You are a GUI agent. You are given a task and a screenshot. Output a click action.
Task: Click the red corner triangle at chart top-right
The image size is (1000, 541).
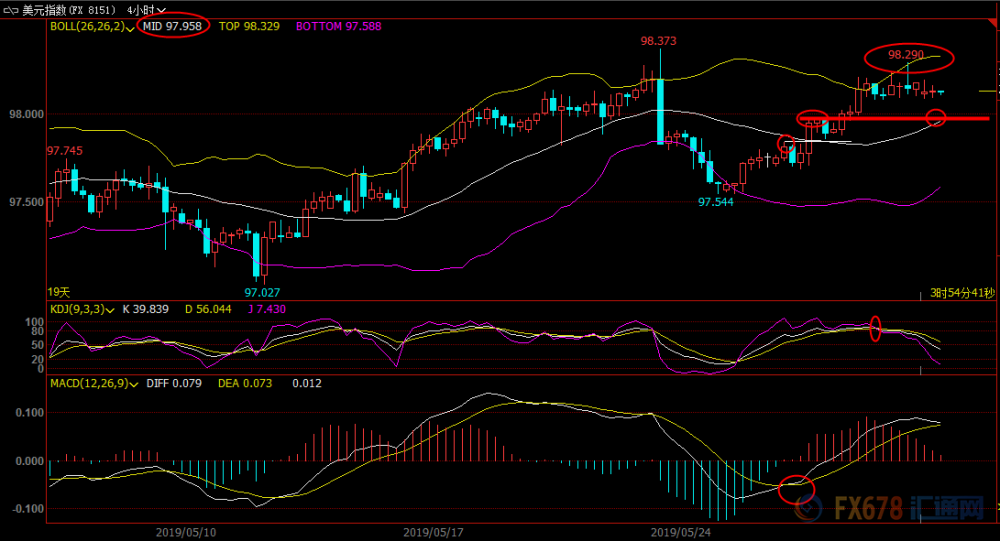994,22
